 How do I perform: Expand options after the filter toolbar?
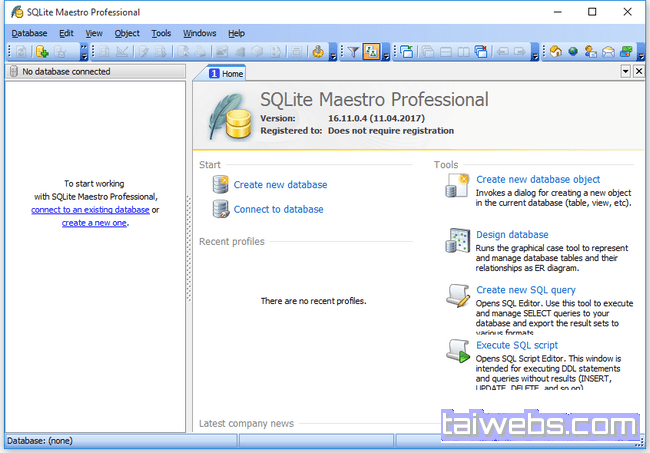click(x=388, y=53)
